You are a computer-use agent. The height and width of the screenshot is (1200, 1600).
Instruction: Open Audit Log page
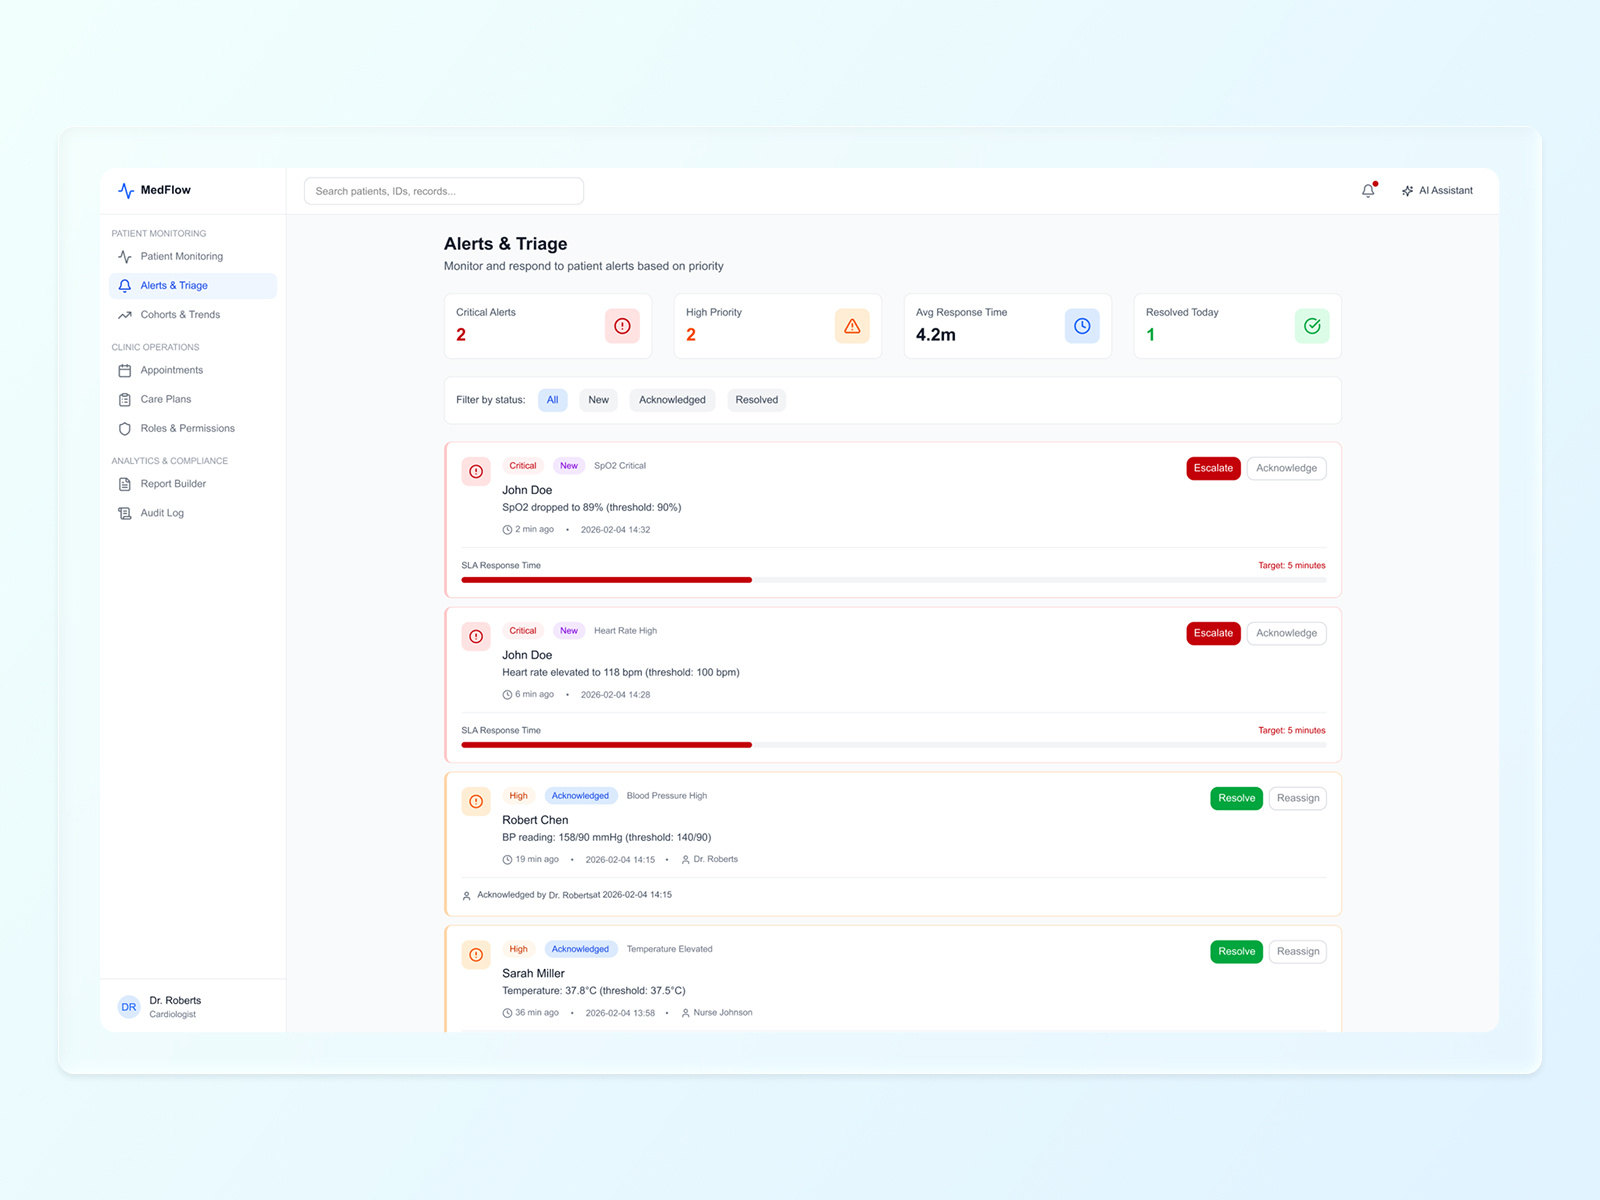pyautogui.click(x=193, y=513)
